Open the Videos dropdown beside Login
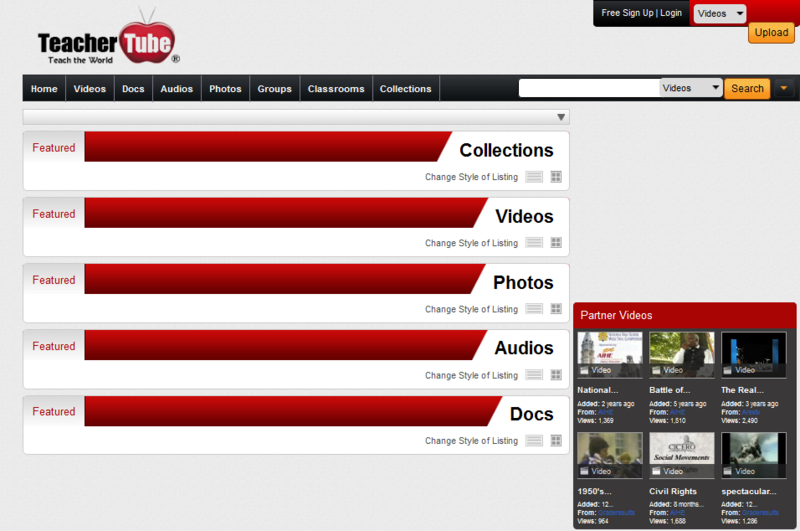 (720, 13)
